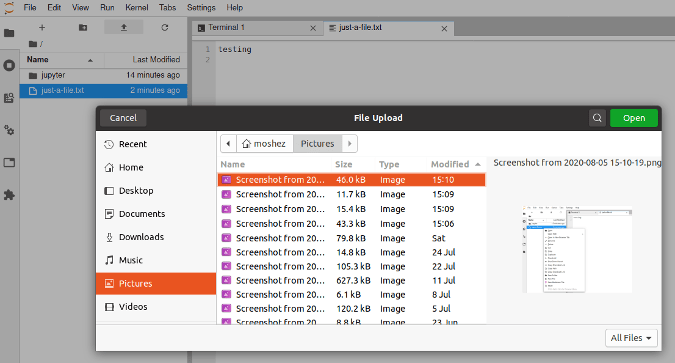The width and height of the screenshot is (675, 363).
Task: Open the running terminals and kernels sidebar icon
Action: click(x=9, y=65)
